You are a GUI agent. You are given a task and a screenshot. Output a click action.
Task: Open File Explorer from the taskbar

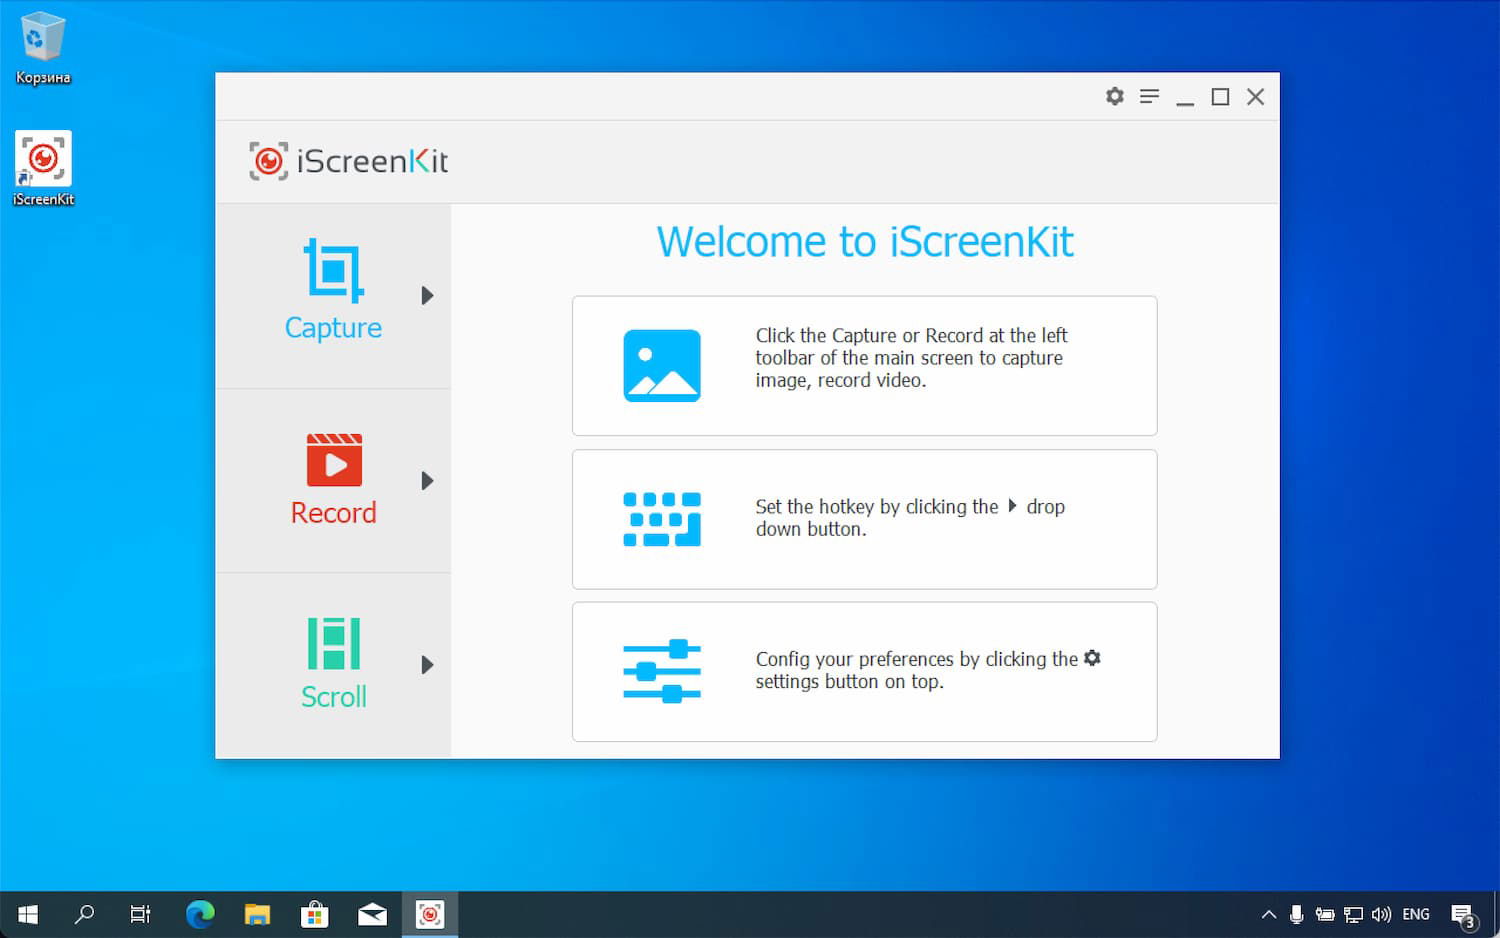click(x=257, y=914)
